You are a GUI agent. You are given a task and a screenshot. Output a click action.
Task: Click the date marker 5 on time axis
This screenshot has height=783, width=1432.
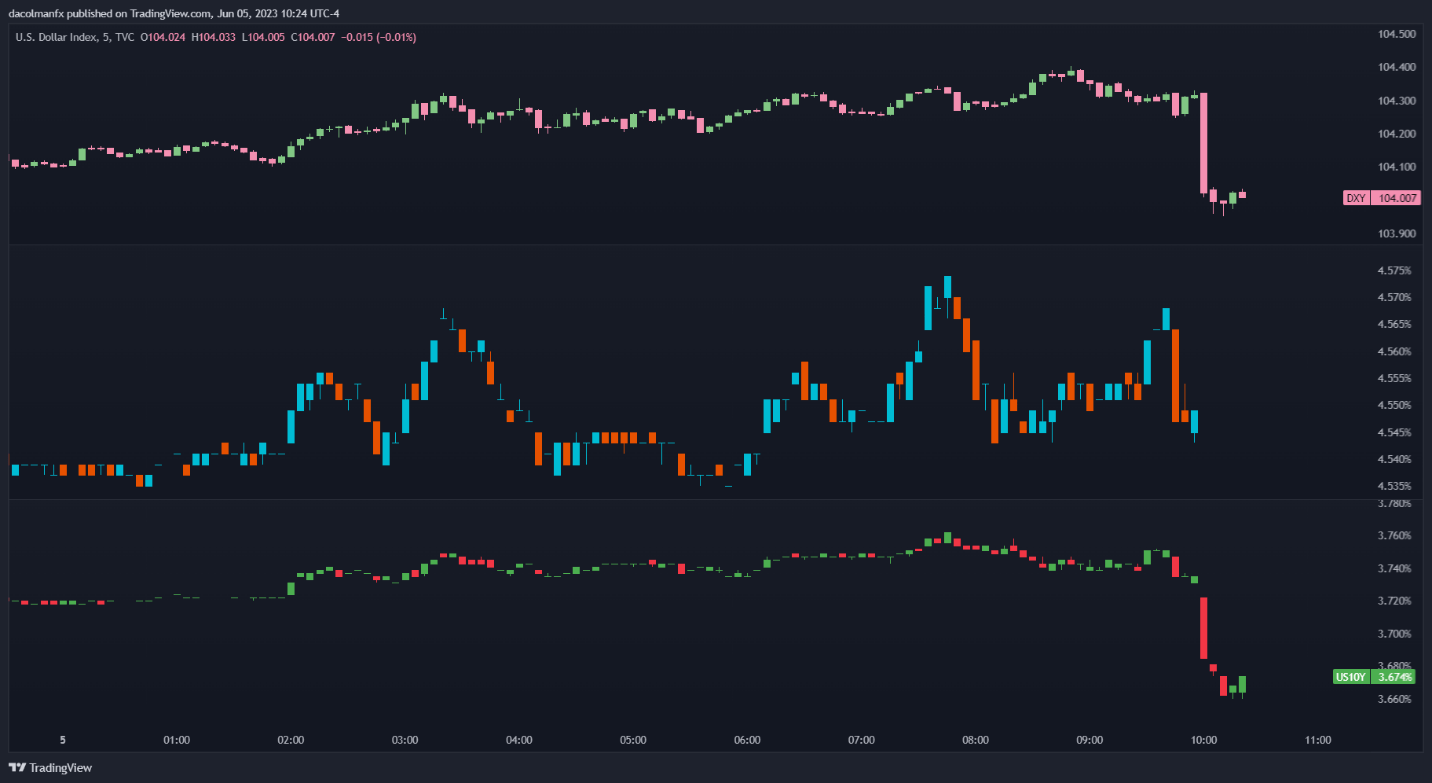coord(62,741)
